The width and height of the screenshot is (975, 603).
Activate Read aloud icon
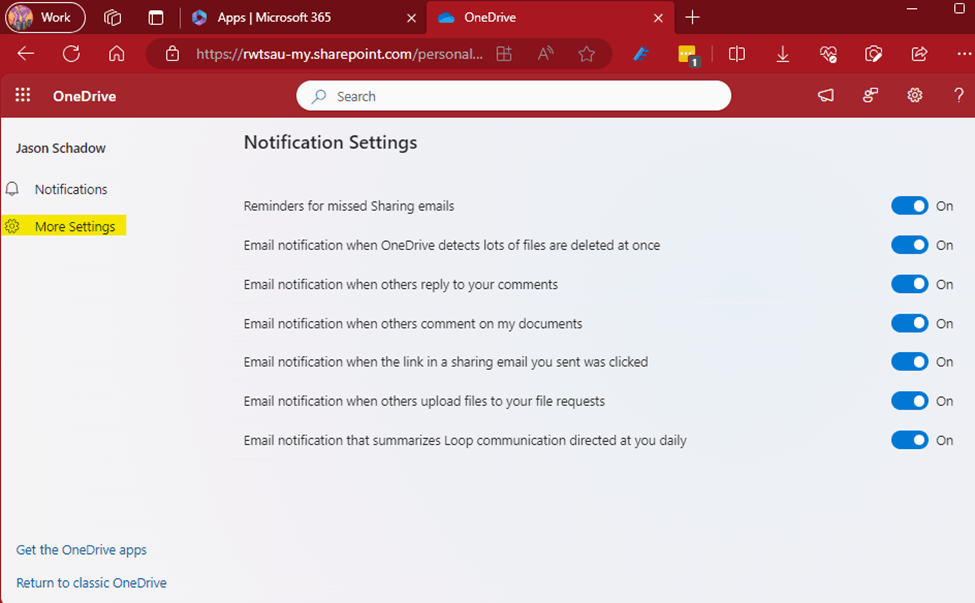(545, 54)
